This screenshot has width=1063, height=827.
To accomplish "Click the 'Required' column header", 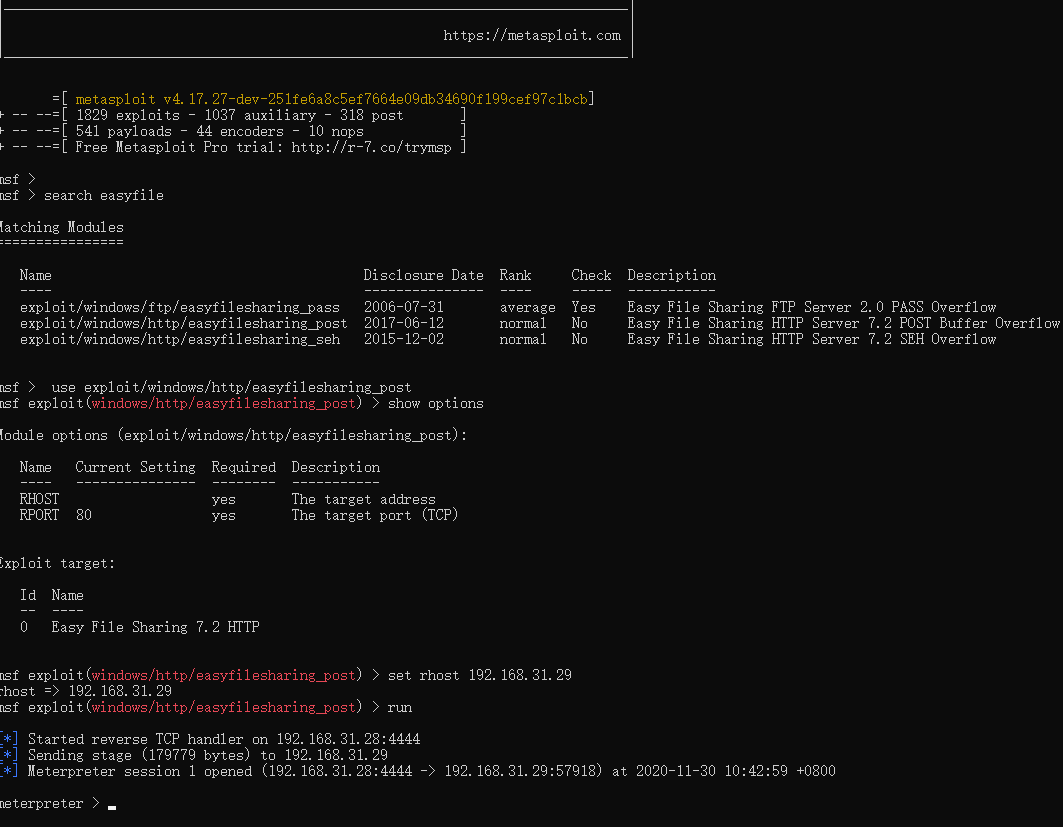I will tap(243, 467).
